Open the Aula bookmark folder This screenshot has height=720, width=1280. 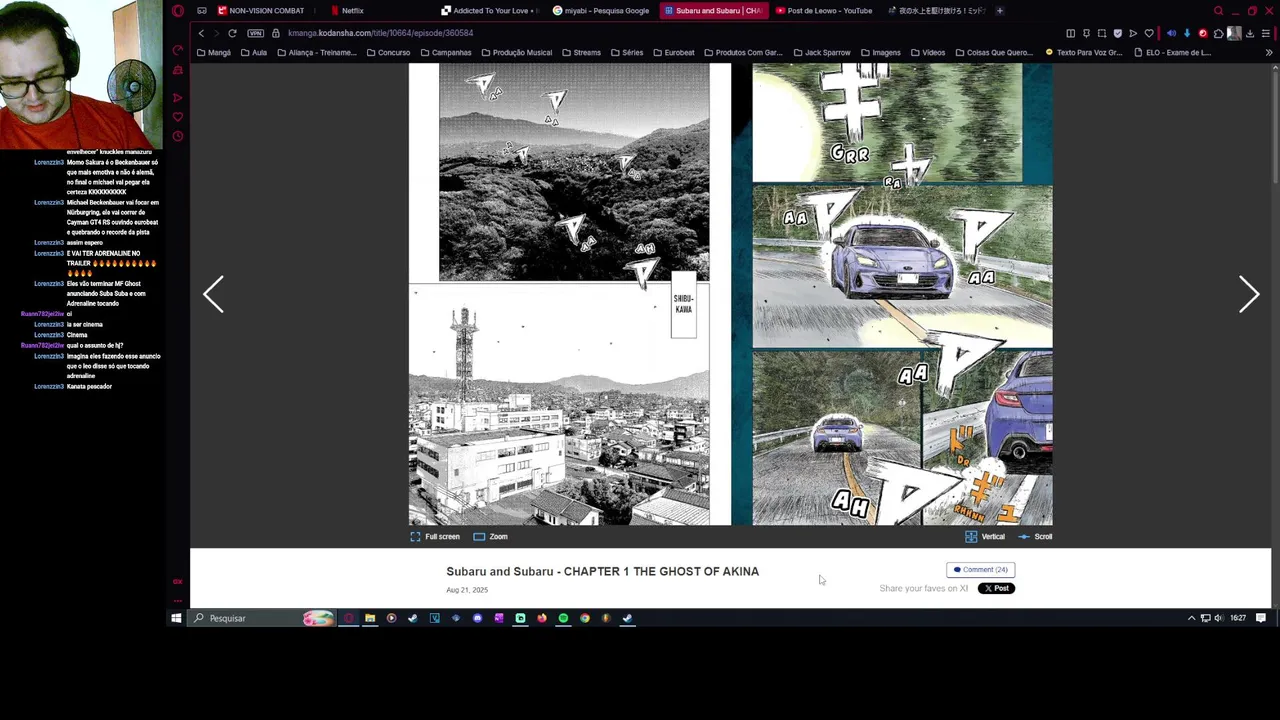tap(254, 52)
